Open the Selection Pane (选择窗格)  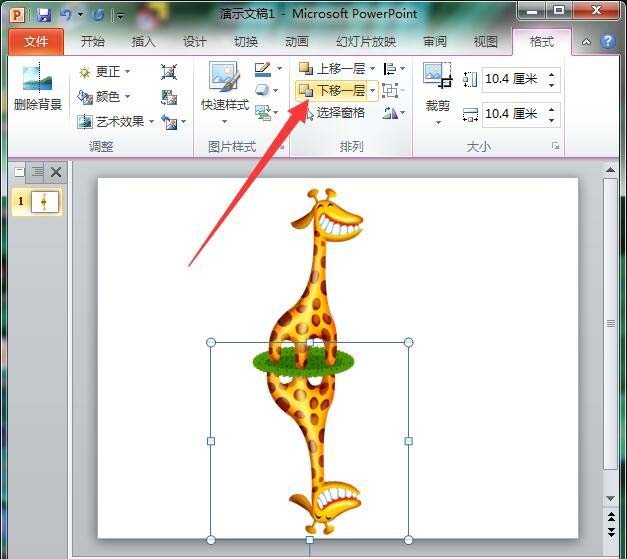pyautogui.click(x=334, y=113)
